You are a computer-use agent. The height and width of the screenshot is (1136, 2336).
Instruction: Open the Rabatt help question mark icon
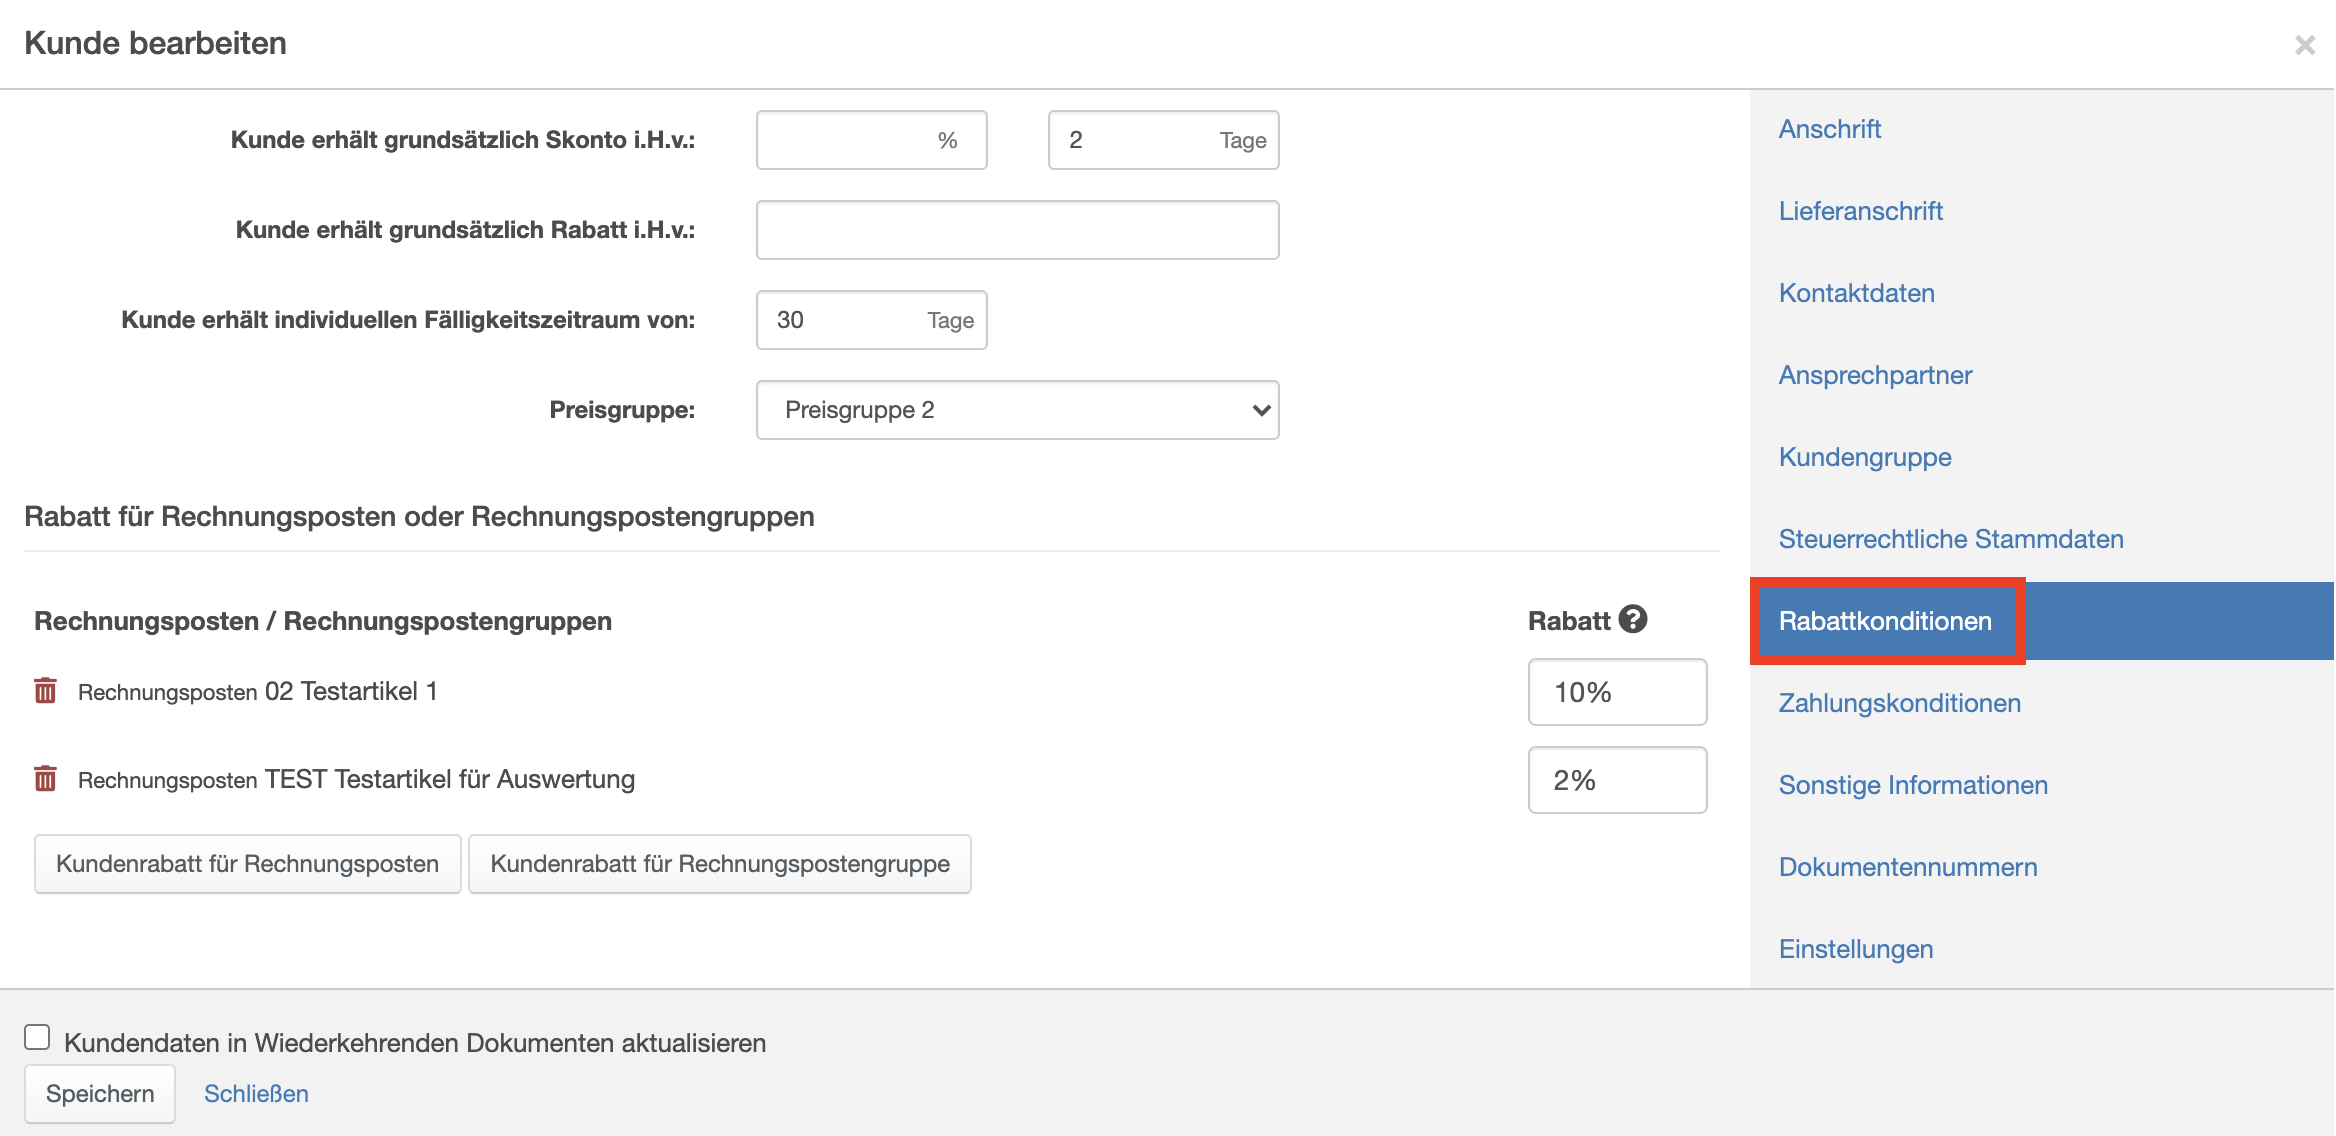[x=1633, y=620]
